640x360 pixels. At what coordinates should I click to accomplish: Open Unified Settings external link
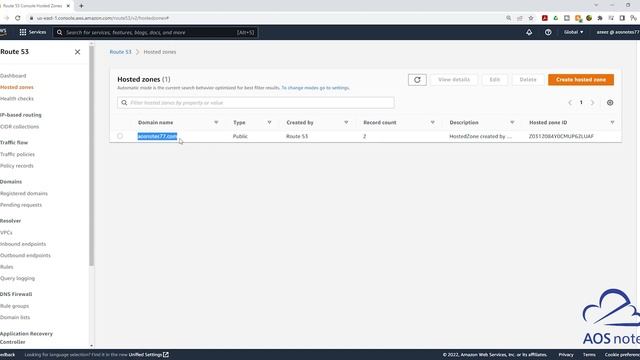[x=149, y=355]
